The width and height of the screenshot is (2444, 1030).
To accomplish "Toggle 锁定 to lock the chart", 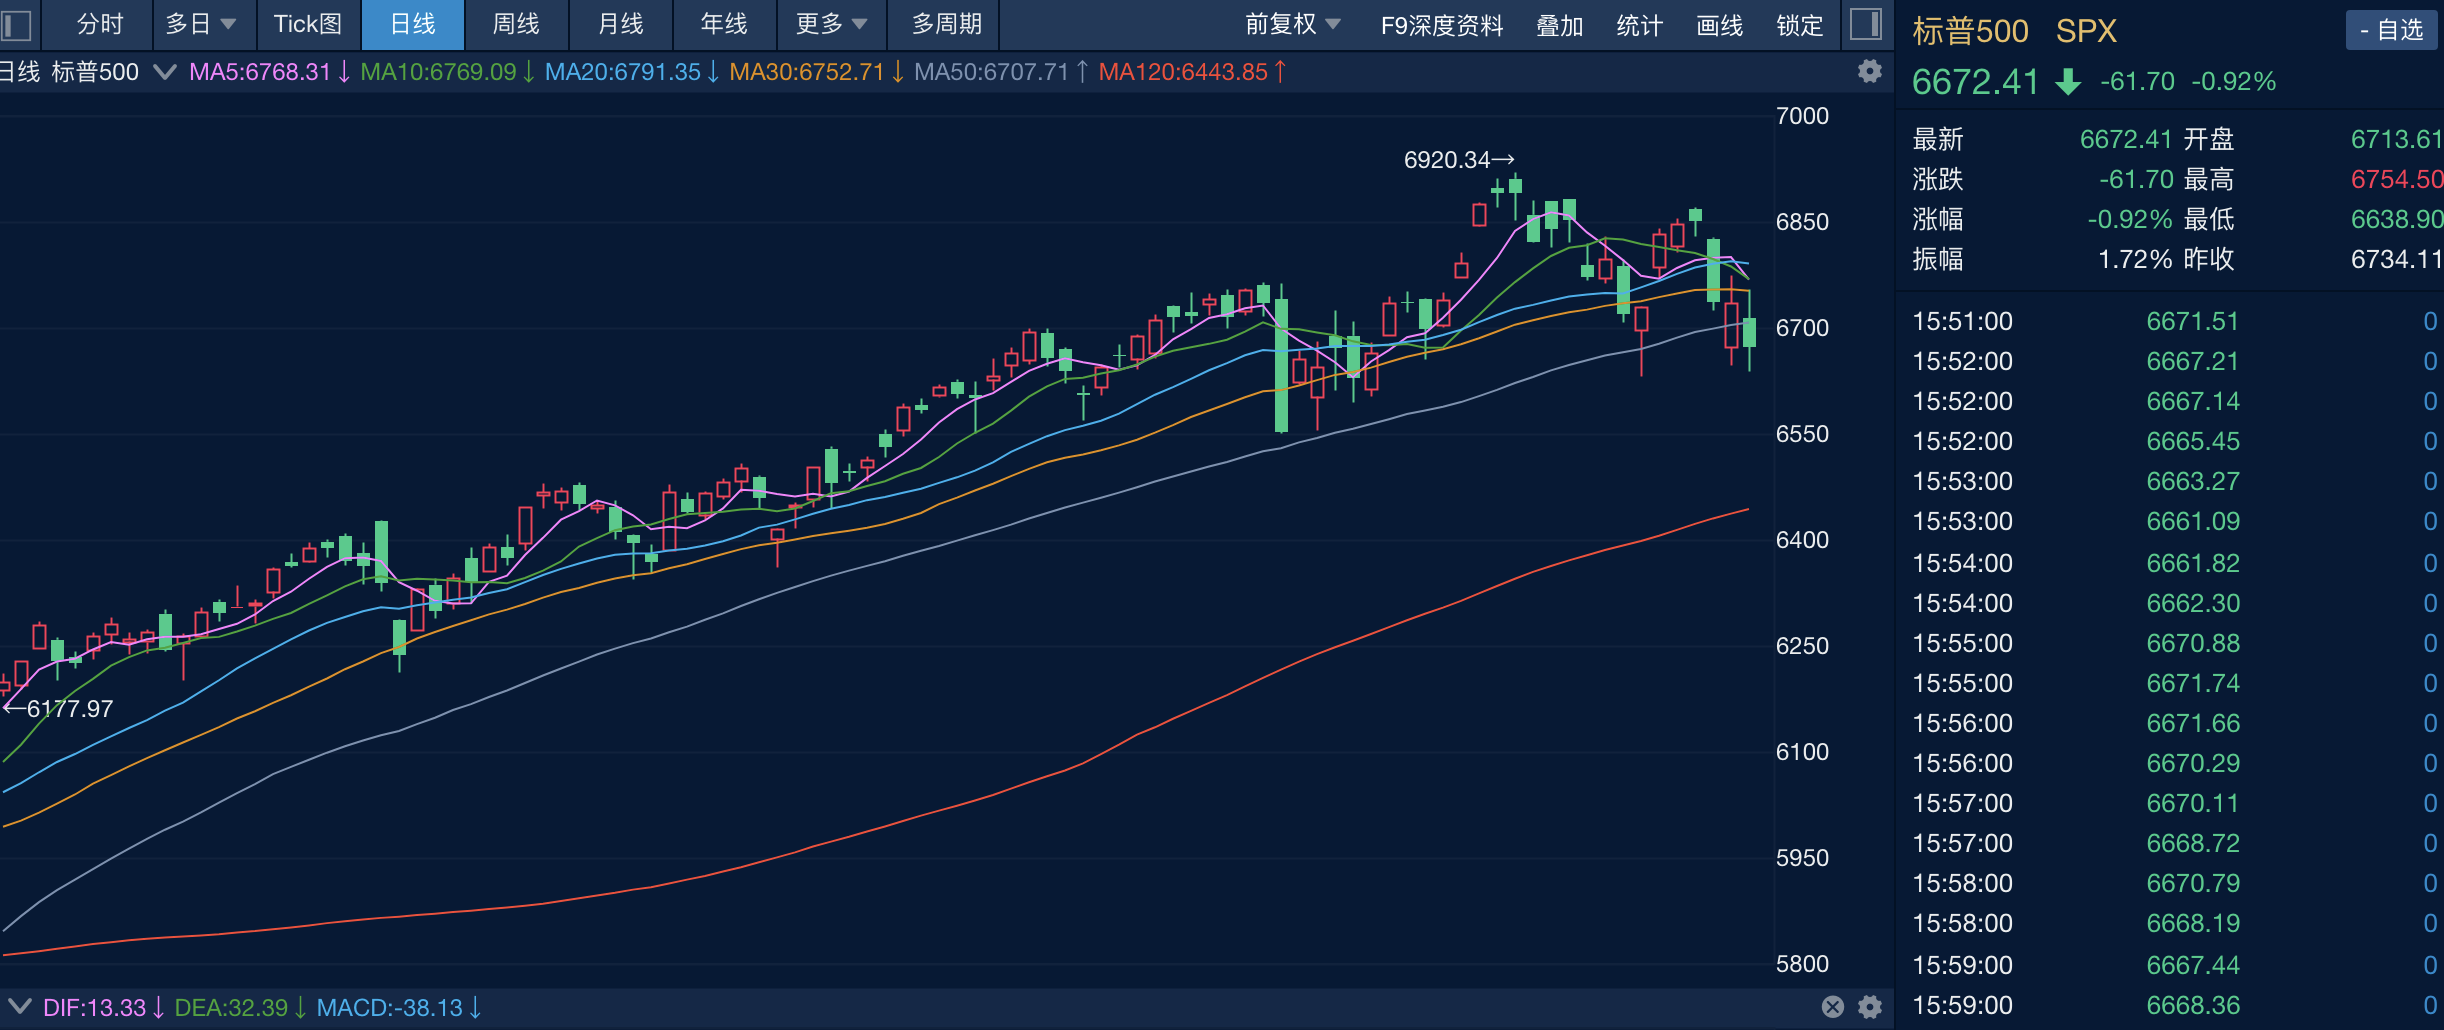I will 1799,26.
